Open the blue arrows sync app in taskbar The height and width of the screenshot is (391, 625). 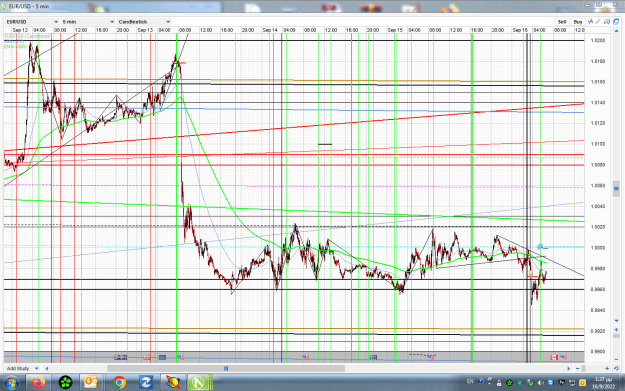coord(146,383)
